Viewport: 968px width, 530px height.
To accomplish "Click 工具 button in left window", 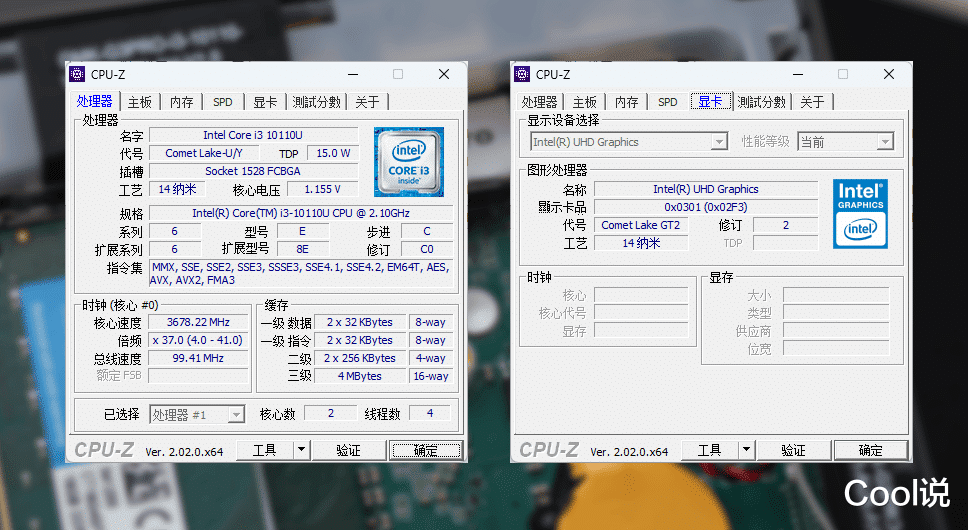I will (265, 450).
